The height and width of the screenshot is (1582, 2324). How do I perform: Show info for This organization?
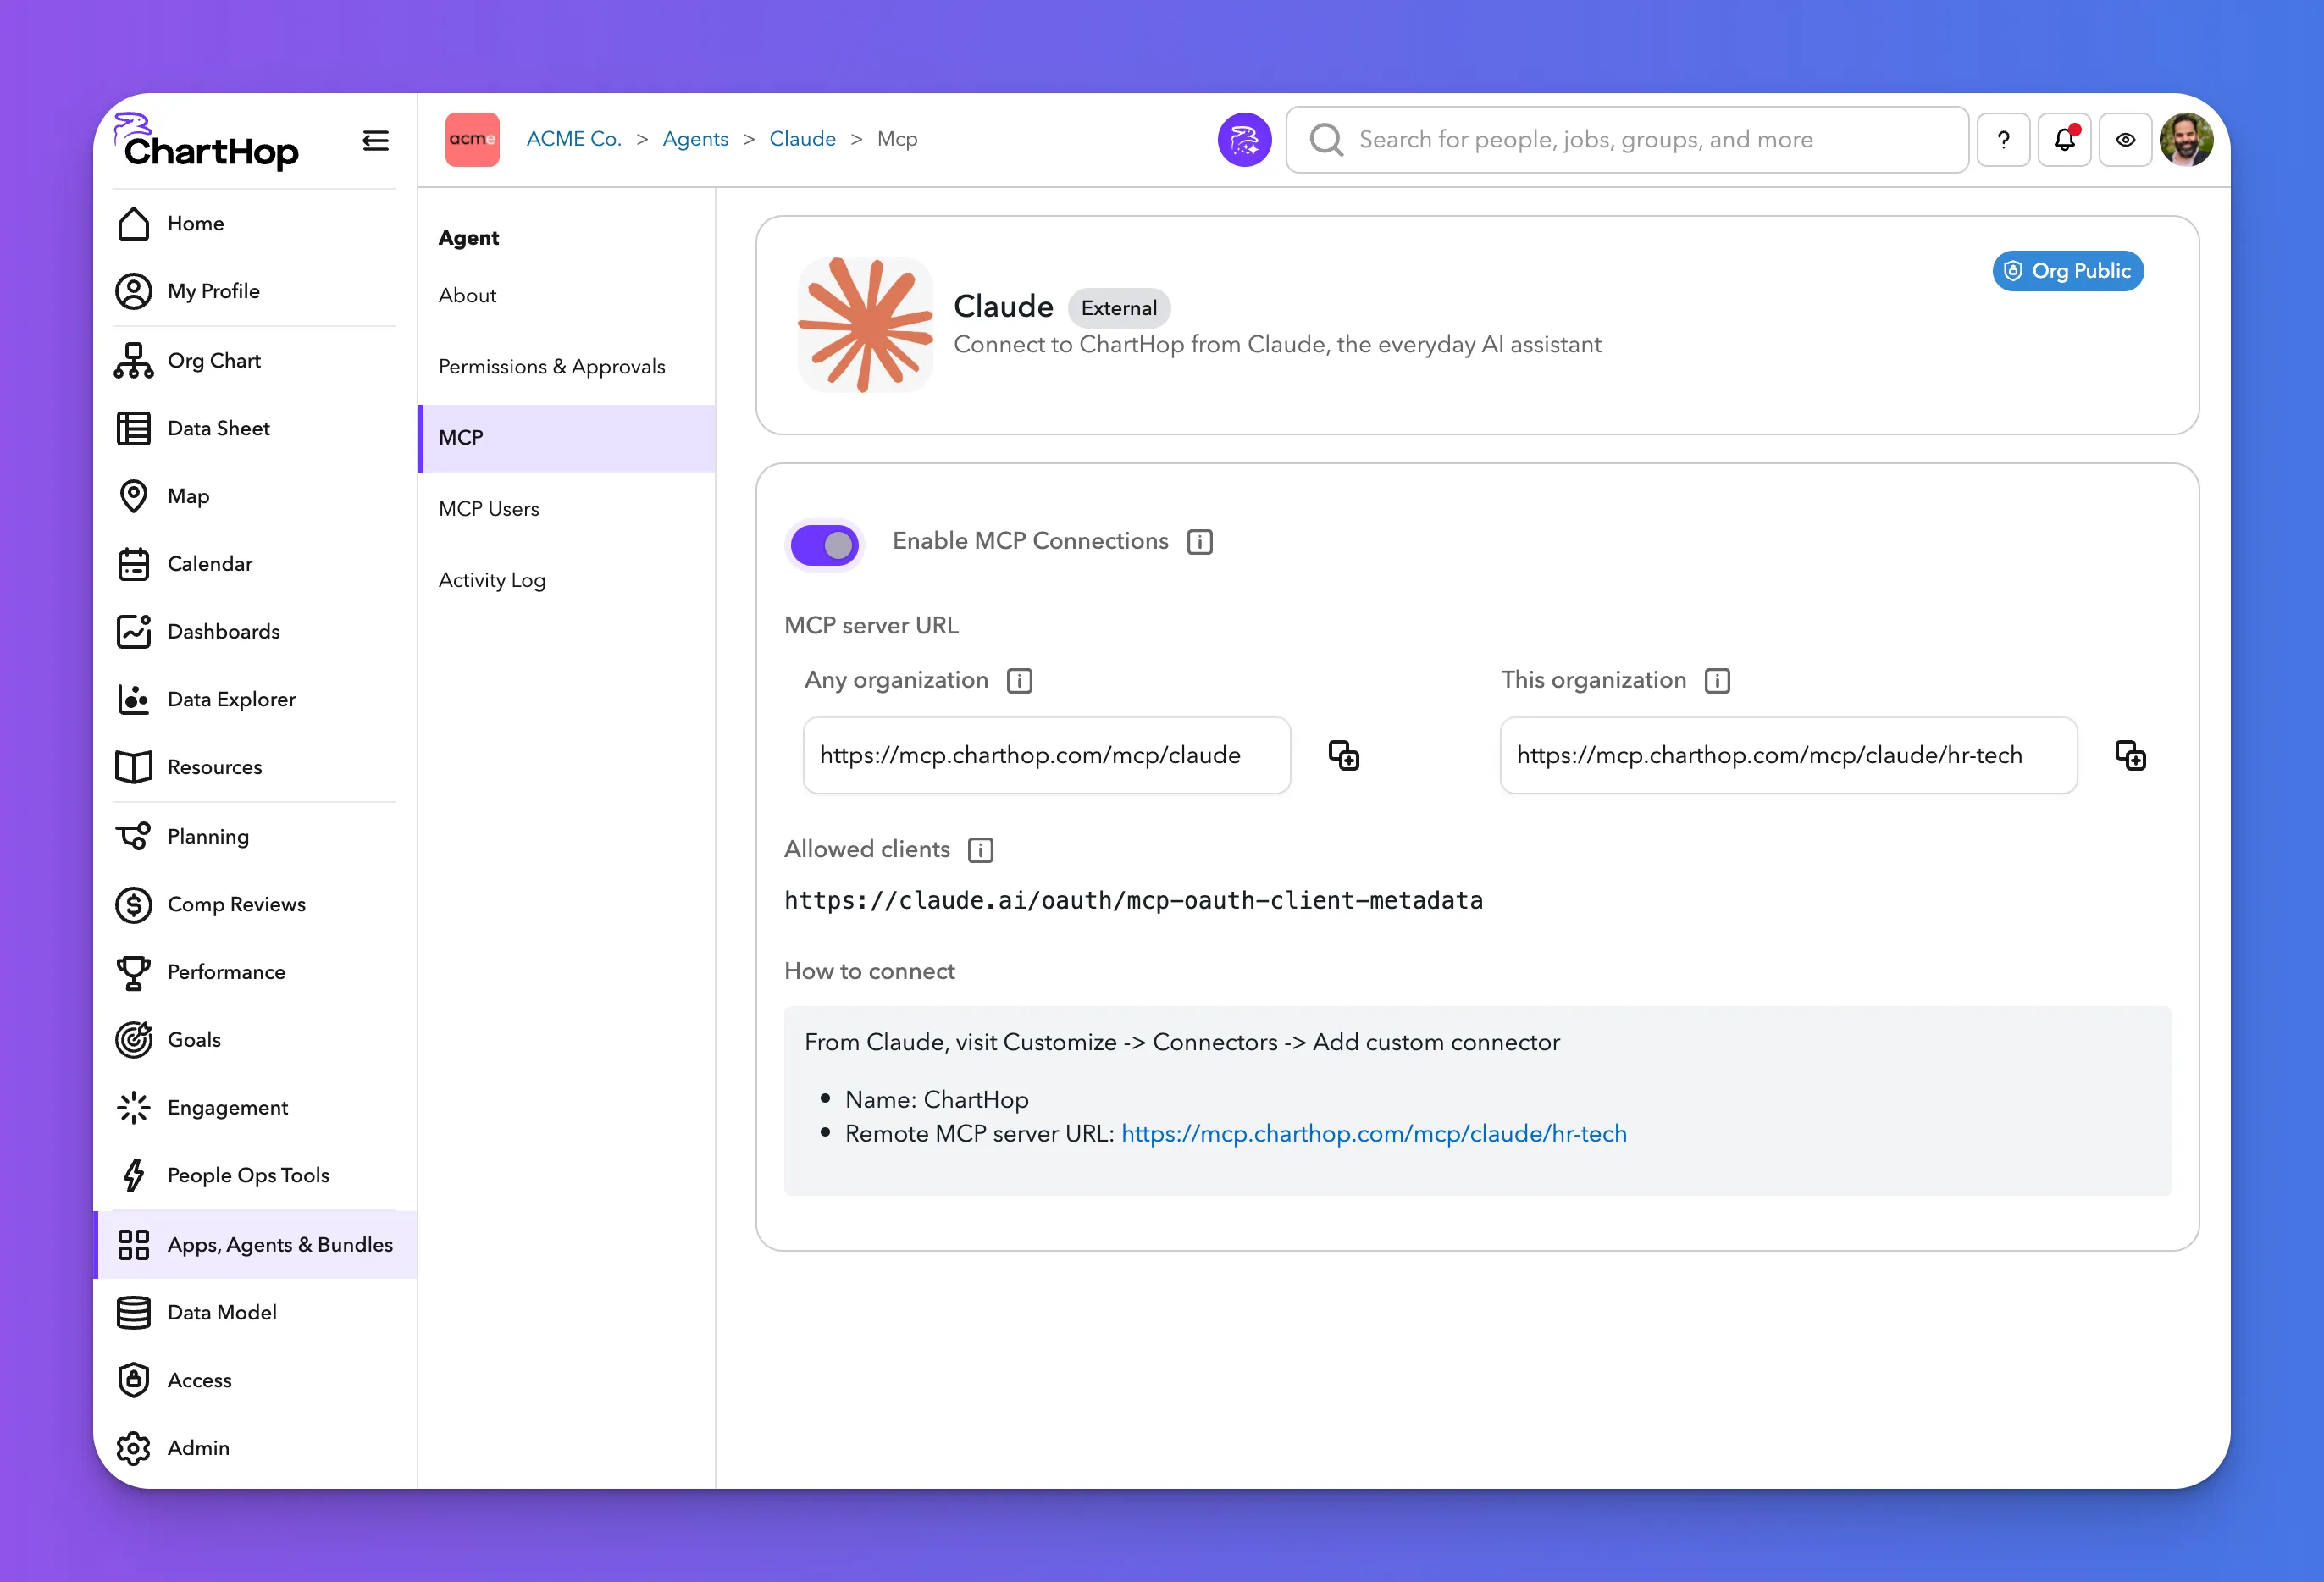click(1717, 681)
